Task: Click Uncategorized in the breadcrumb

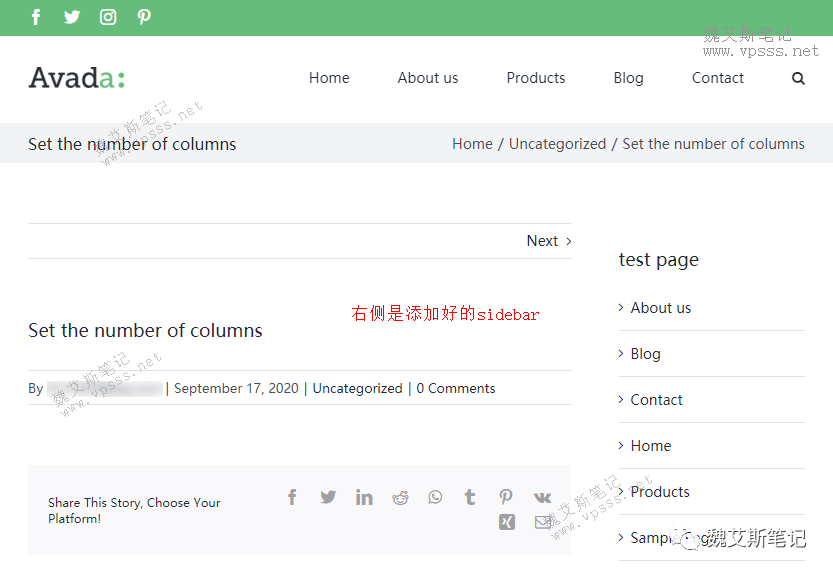Action: (x=557, y=144)
